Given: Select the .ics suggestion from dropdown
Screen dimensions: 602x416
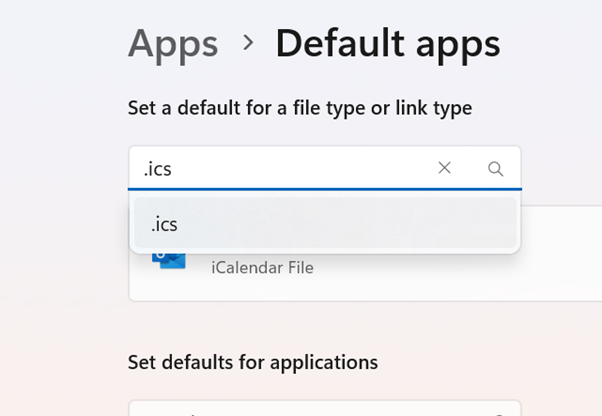Looking at the screenshot, I should [x=165, y=224].
